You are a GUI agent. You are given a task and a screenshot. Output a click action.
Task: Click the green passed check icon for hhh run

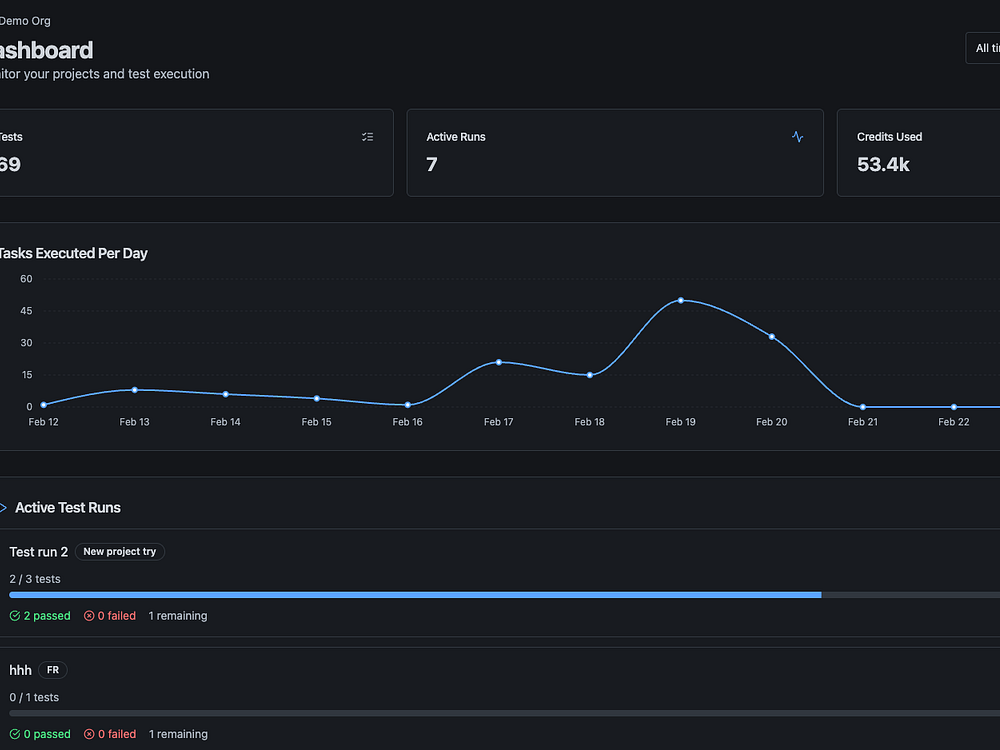[15, 734]
